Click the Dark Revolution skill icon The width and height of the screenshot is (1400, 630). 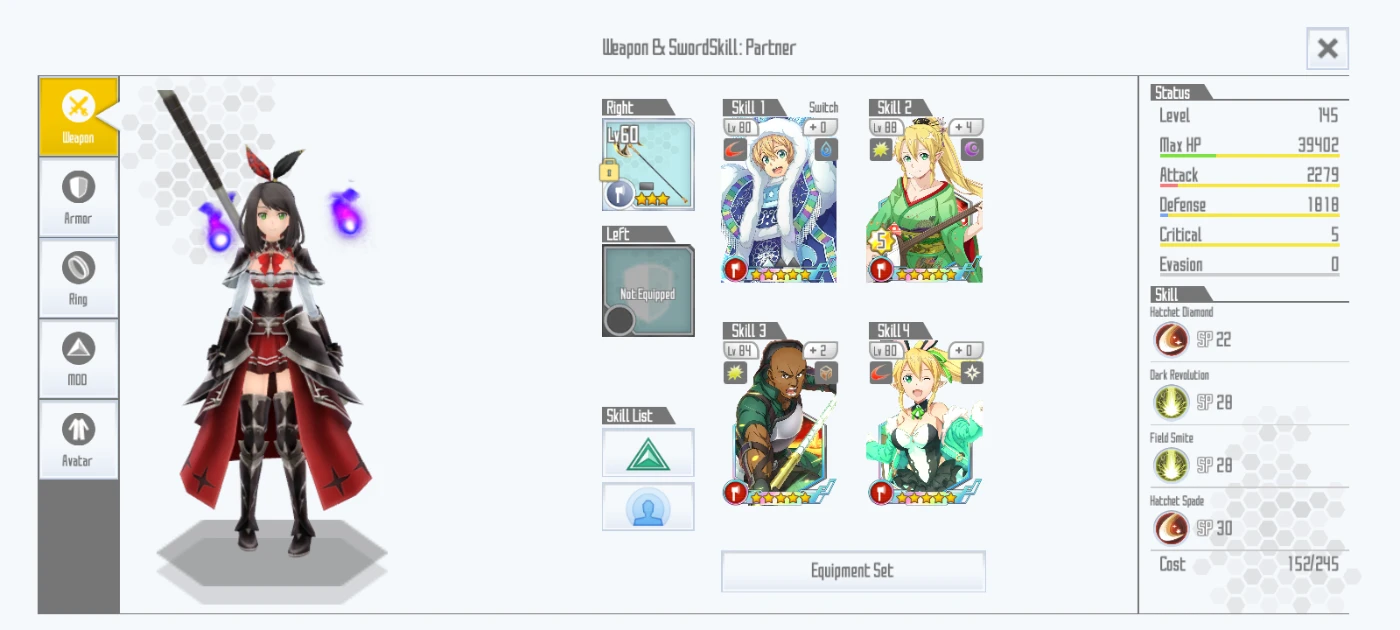coord(1171,402)
